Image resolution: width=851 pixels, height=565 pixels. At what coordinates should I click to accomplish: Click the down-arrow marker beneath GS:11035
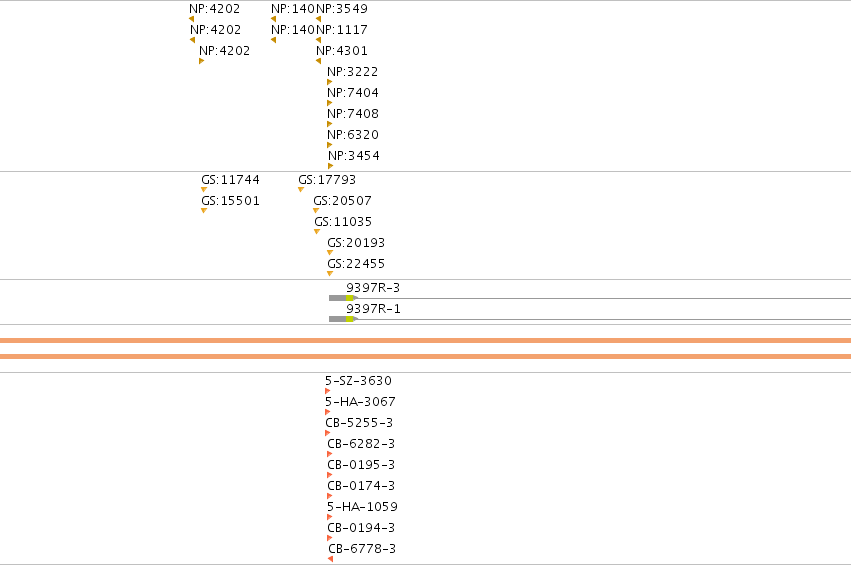pos(317,232)
